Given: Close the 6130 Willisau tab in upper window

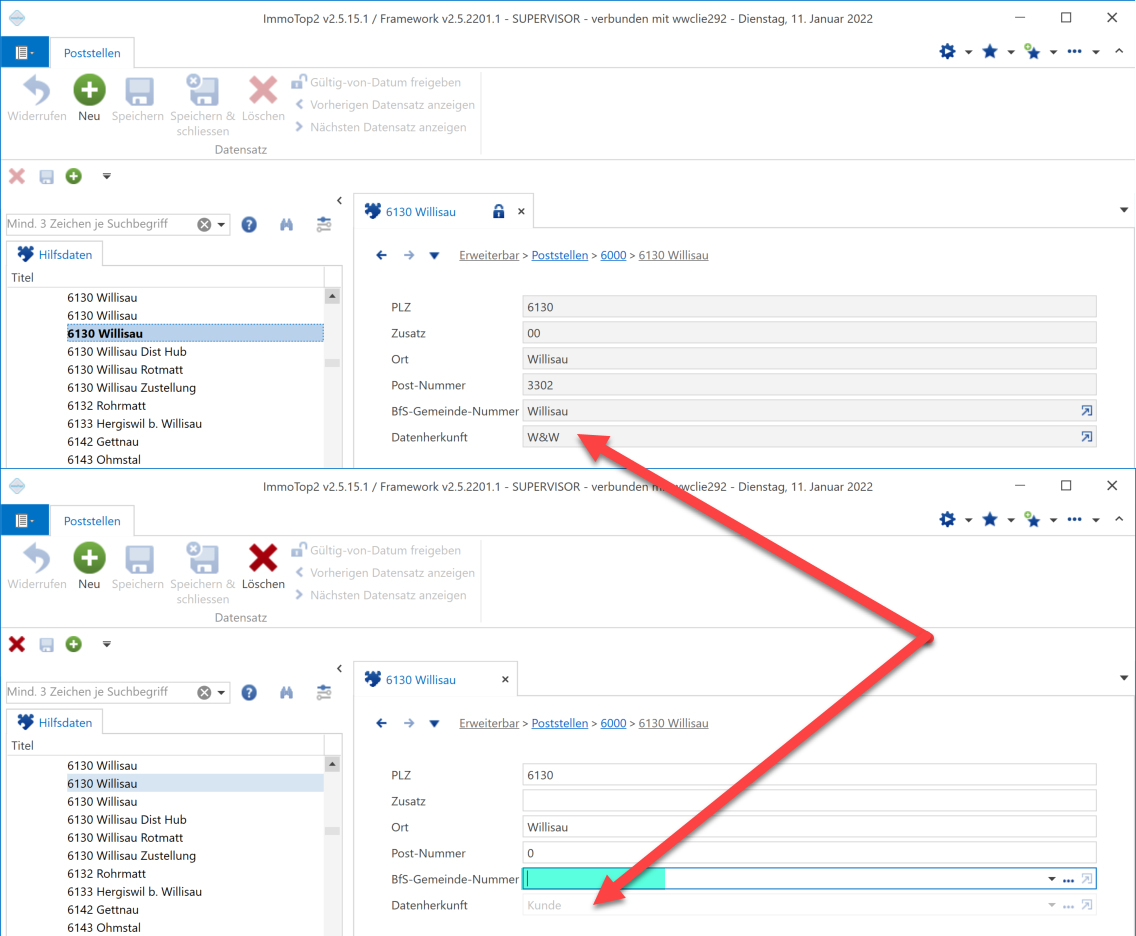Looking at the screenshot, I should click(521, 212).
